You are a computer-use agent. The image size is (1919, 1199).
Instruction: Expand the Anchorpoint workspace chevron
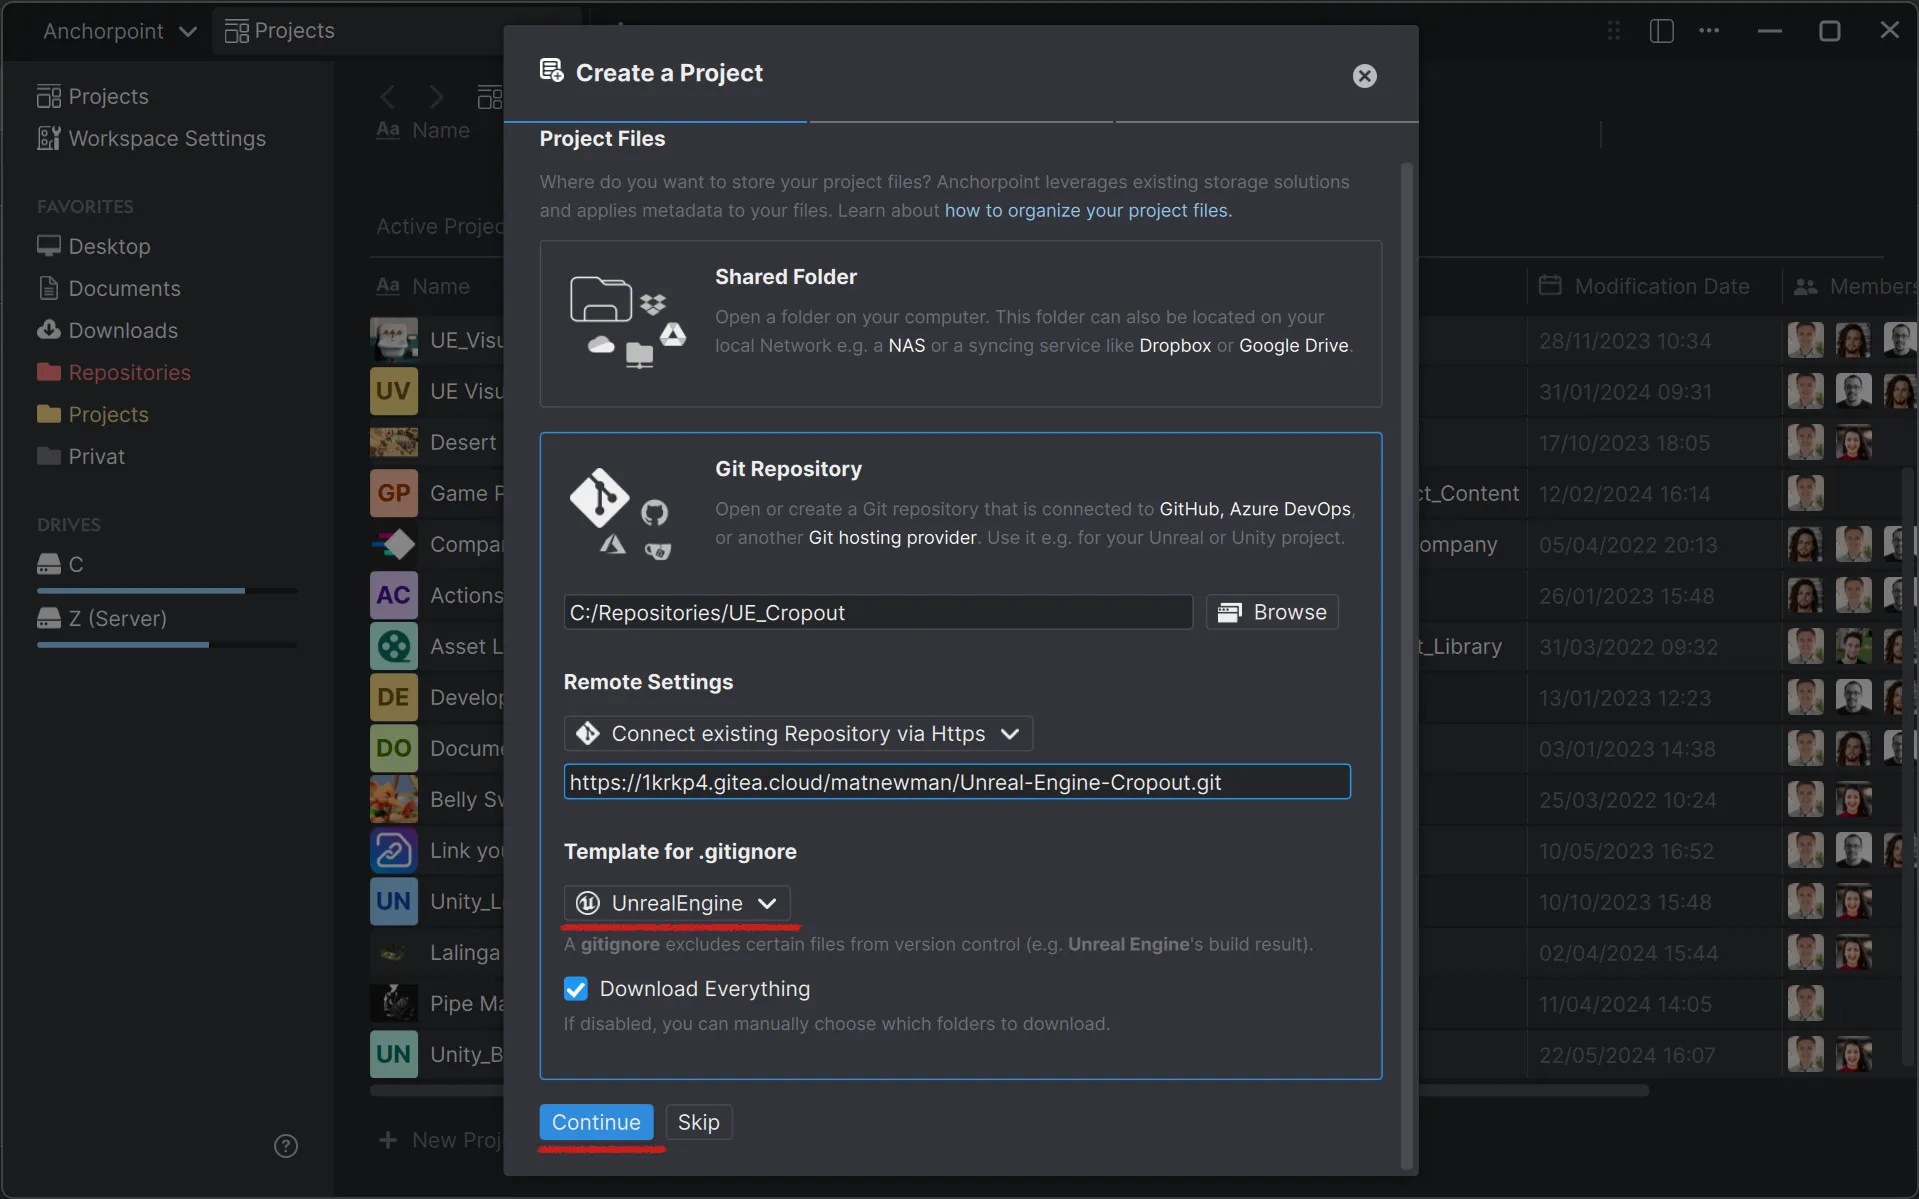click(x=188, y=30)
